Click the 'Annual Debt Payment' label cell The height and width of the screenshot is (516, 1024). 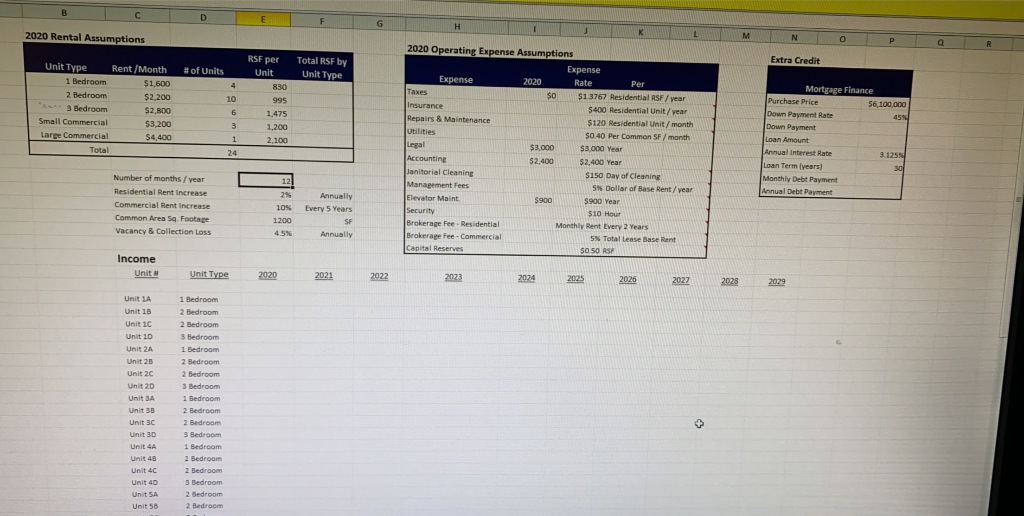(x=797, y=192)
